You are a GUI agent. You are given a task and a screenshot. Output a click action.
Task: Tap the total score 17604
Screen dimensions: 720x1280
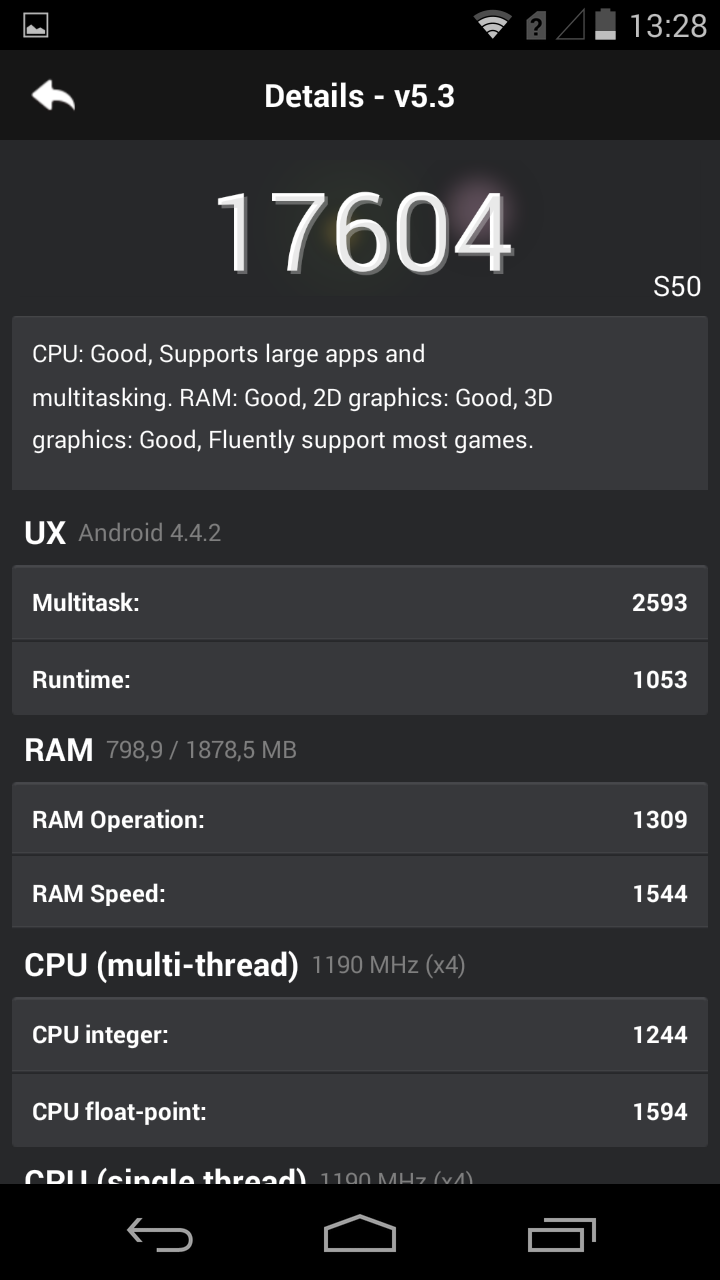[362, 234]
